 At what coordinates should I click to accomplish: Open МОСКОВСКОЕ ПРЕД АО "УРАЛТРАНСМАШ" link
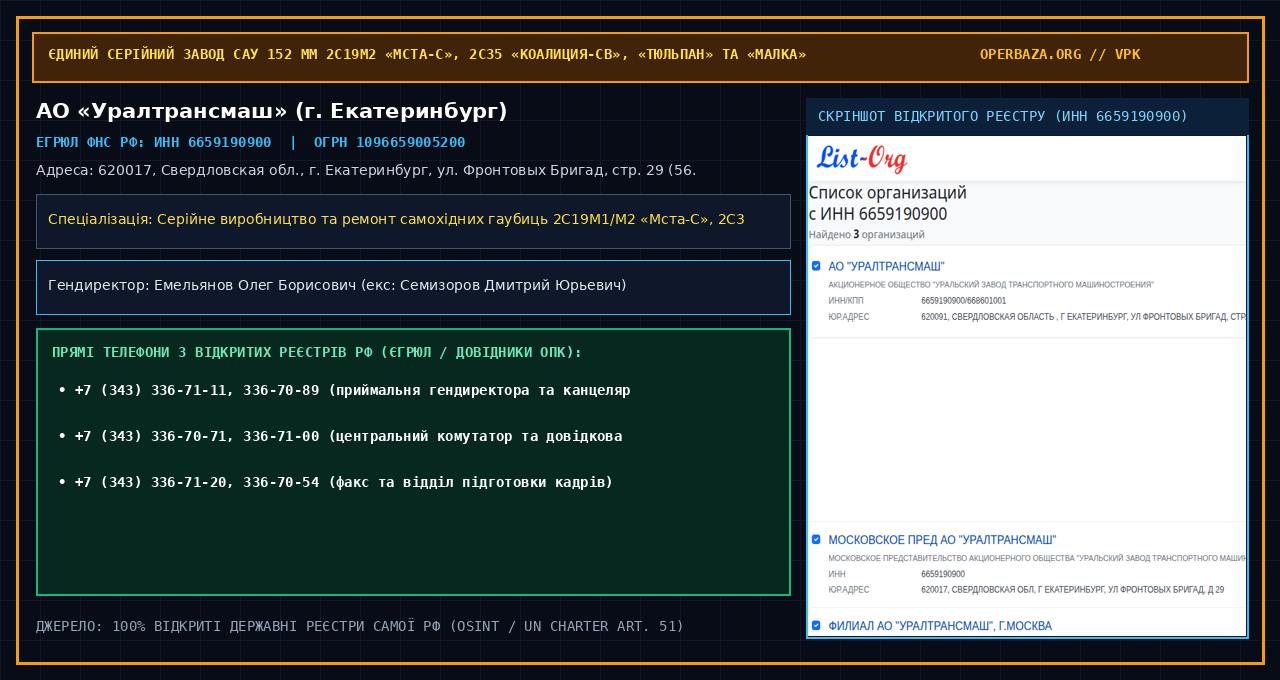943,540
